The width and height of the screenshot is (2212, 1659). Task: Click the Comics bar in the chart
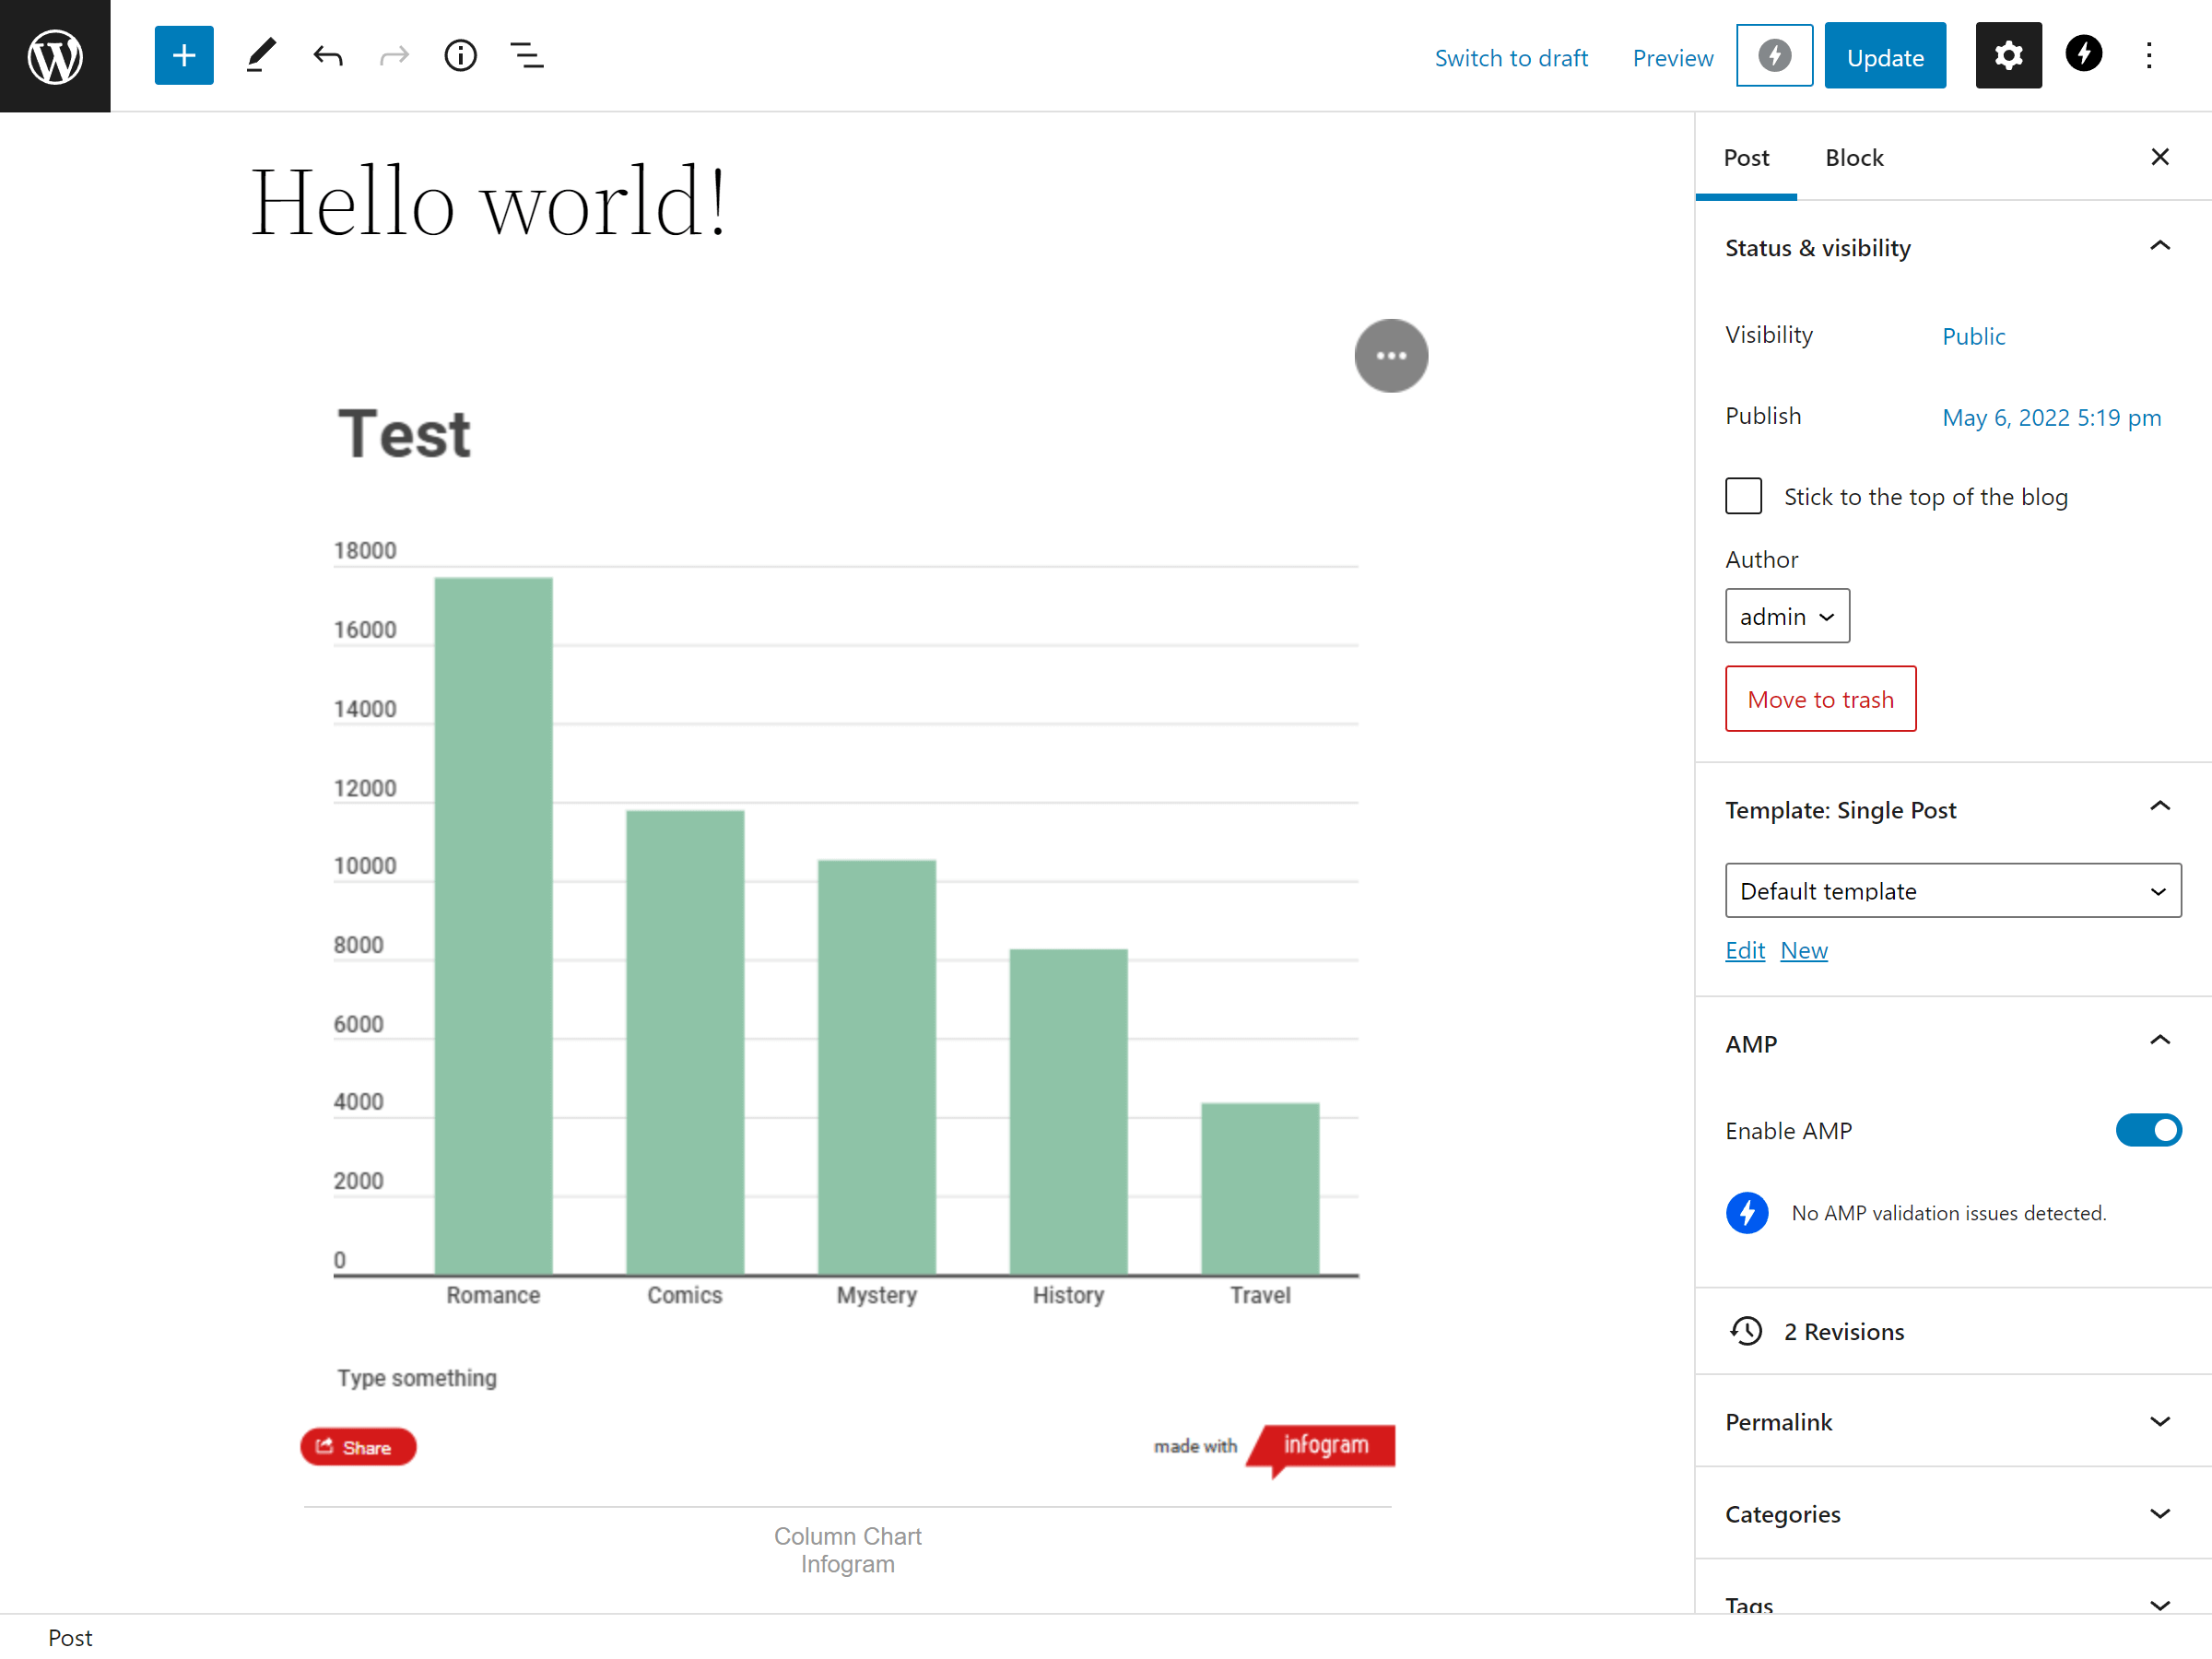point(685,1043)
